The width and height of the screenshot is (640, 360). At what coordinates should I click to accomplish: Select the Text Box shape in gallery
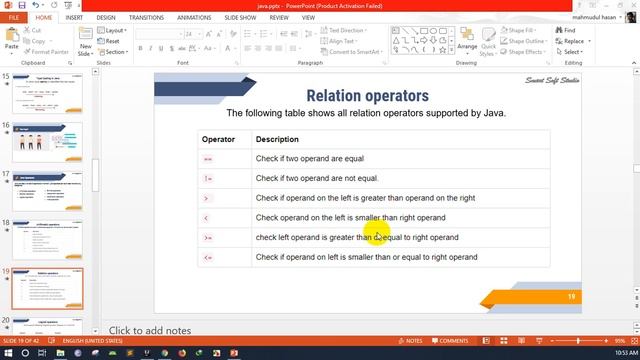pos(396,31)
